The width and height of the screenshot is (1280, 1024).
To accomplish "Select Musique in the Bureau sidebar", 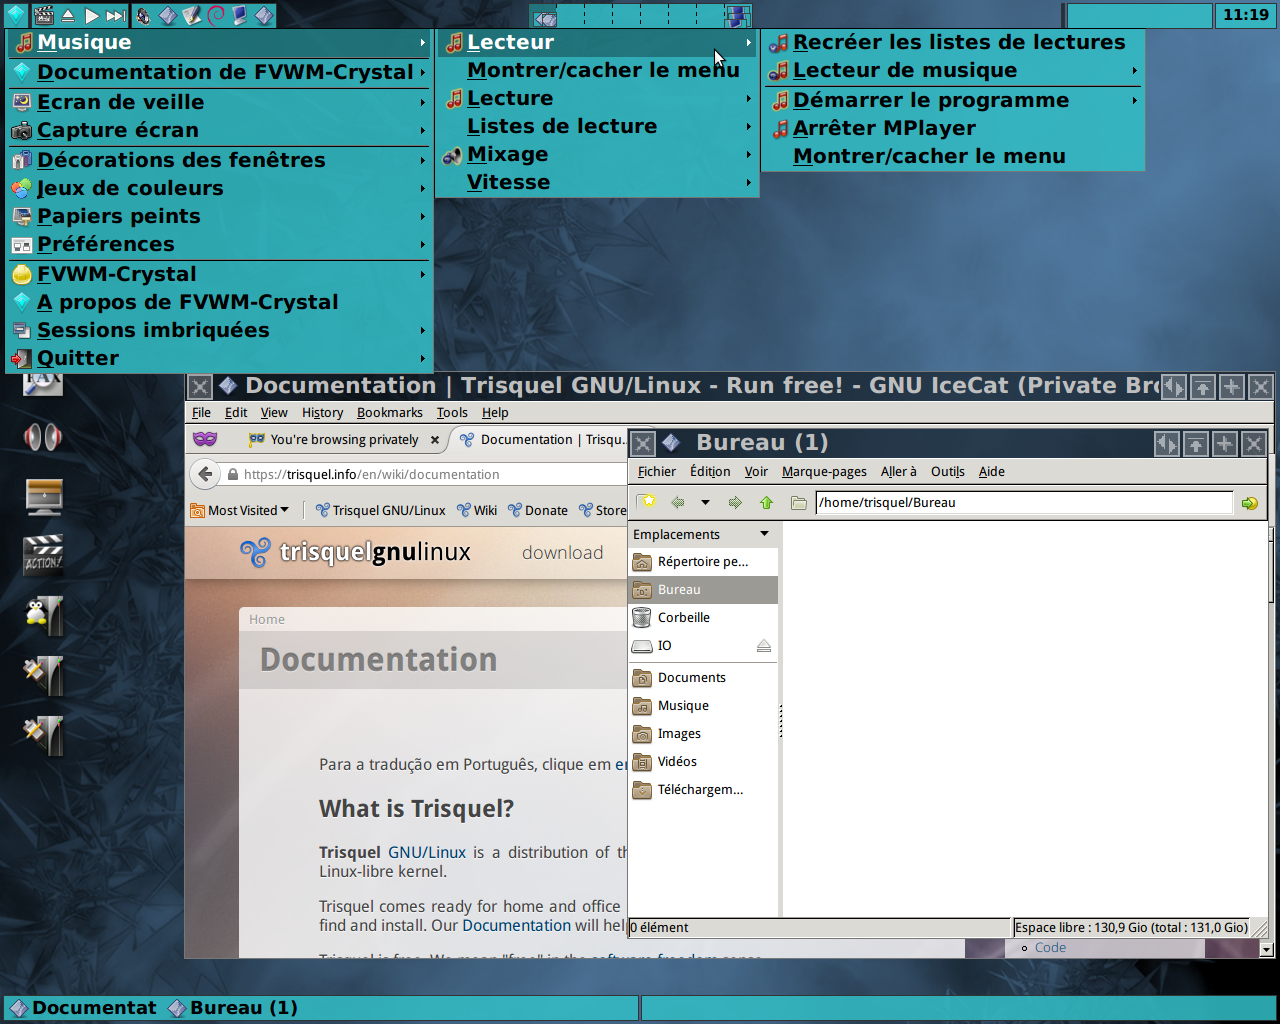I will tap(703, 706).
